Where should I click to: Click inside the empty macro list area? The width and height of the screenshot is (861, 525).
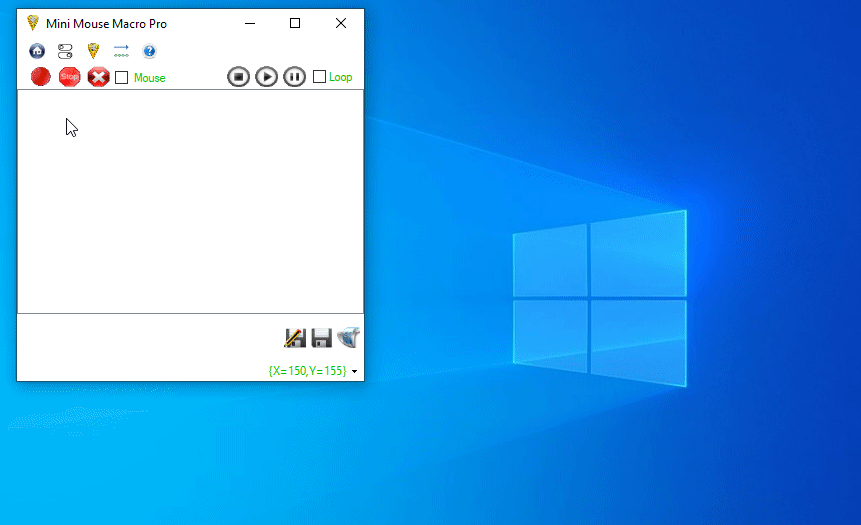[190, 200]
